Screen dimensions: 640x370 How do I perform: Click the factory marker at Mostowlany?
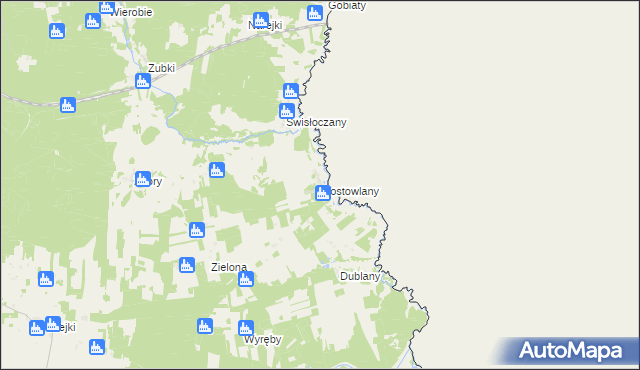pyautogui.click(x=323, y=193)
